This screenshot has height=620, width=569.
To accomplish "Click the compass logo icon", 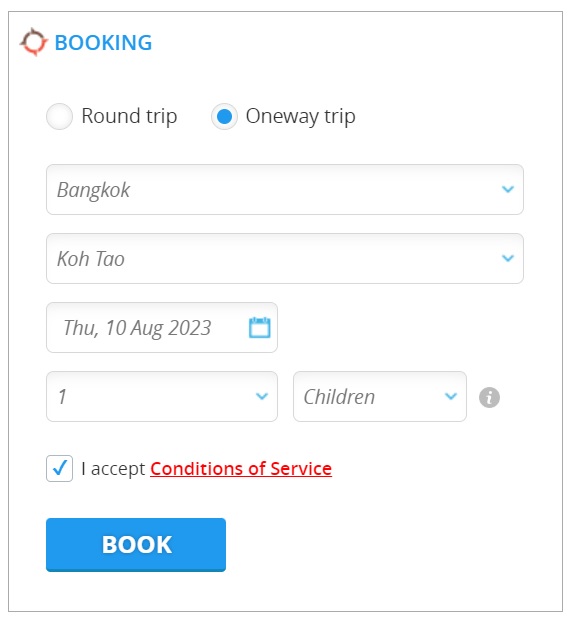I will click(x=34, y=42).
